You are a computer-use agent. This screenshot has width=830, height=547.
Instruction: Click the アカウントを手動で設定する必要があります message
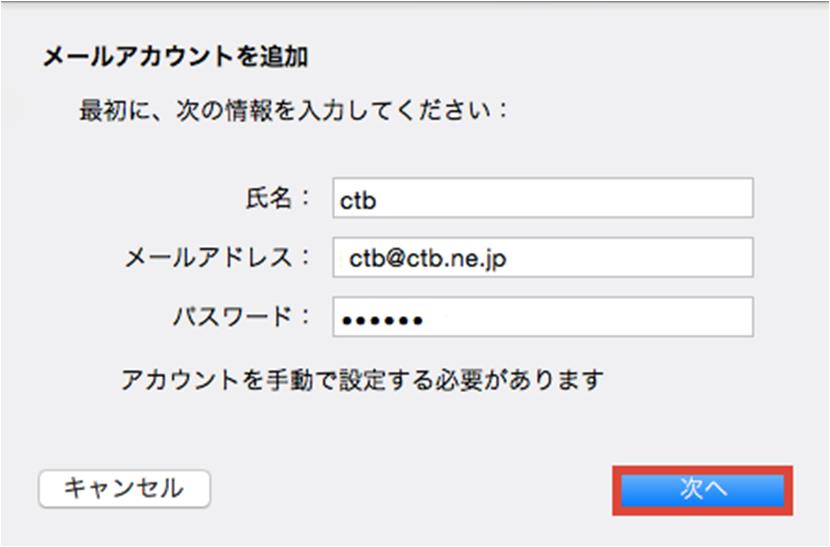tap(363, 380)
